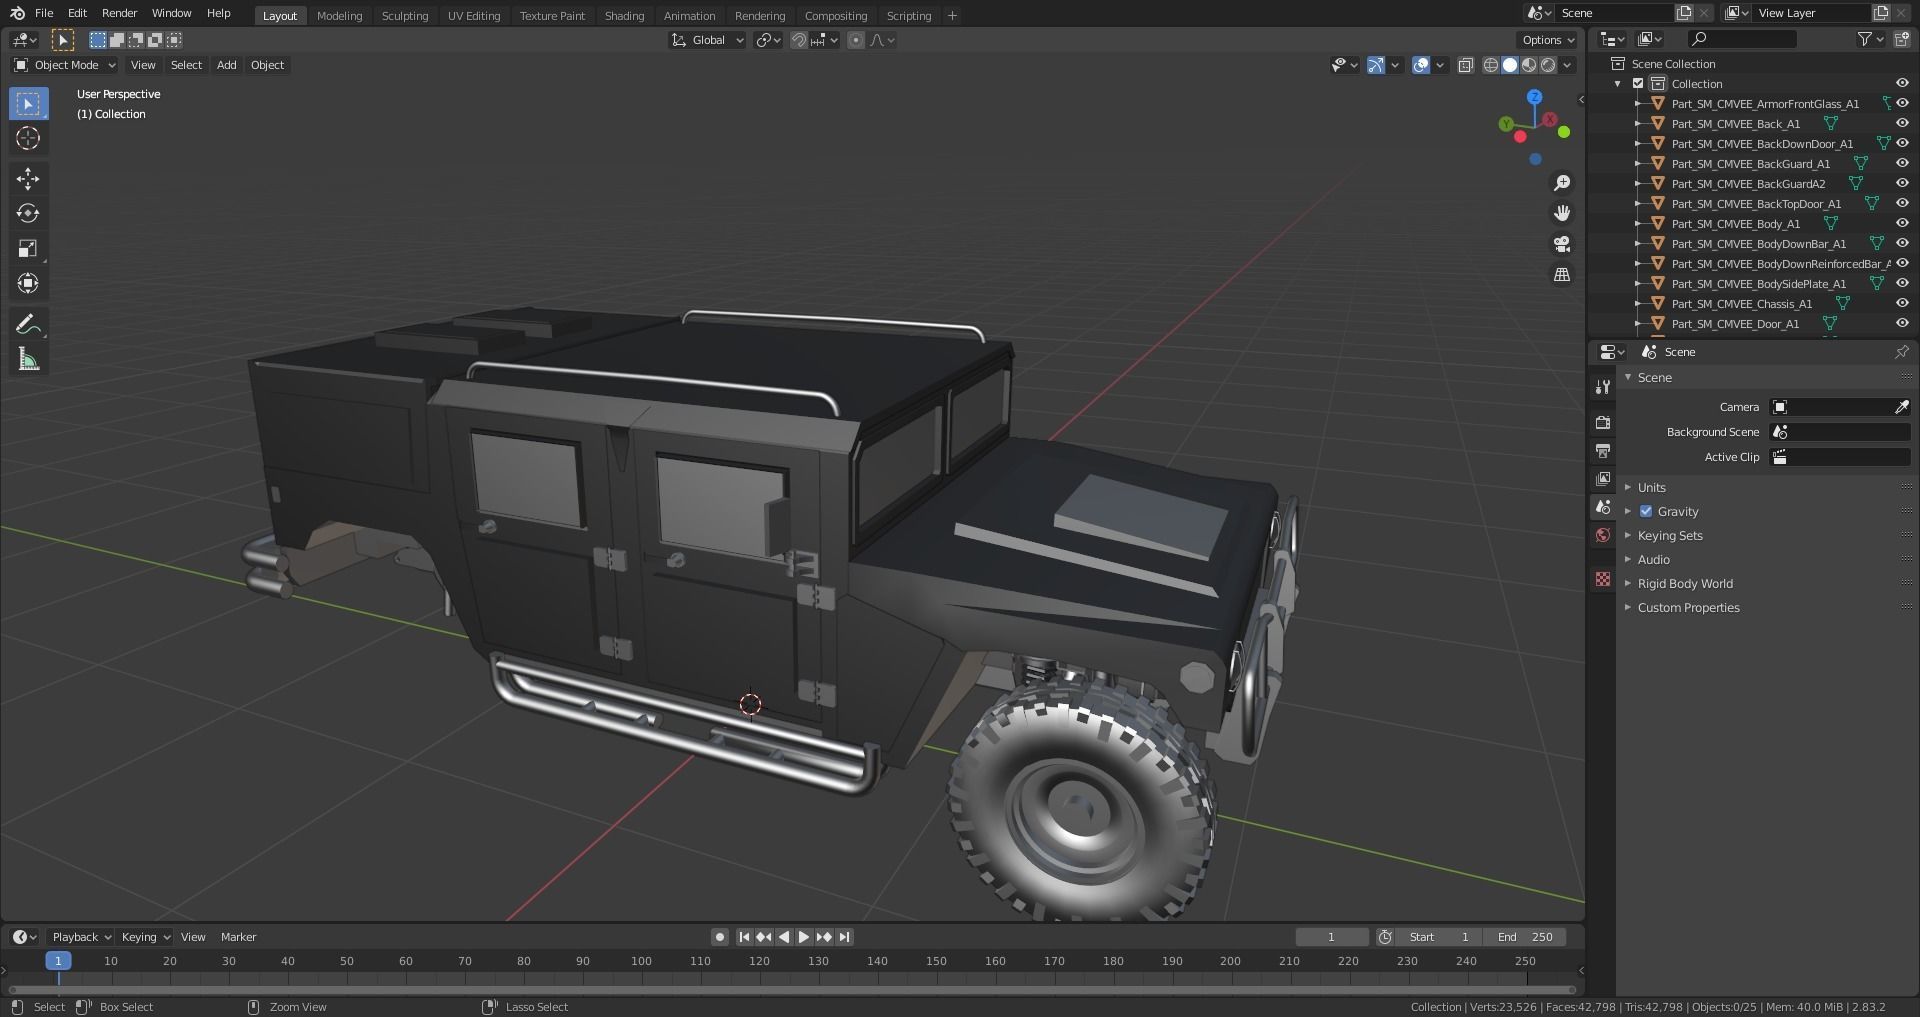Select the Annotate tool
Viewport: 1920px width, 1017px height.
(x=28, y=324)
